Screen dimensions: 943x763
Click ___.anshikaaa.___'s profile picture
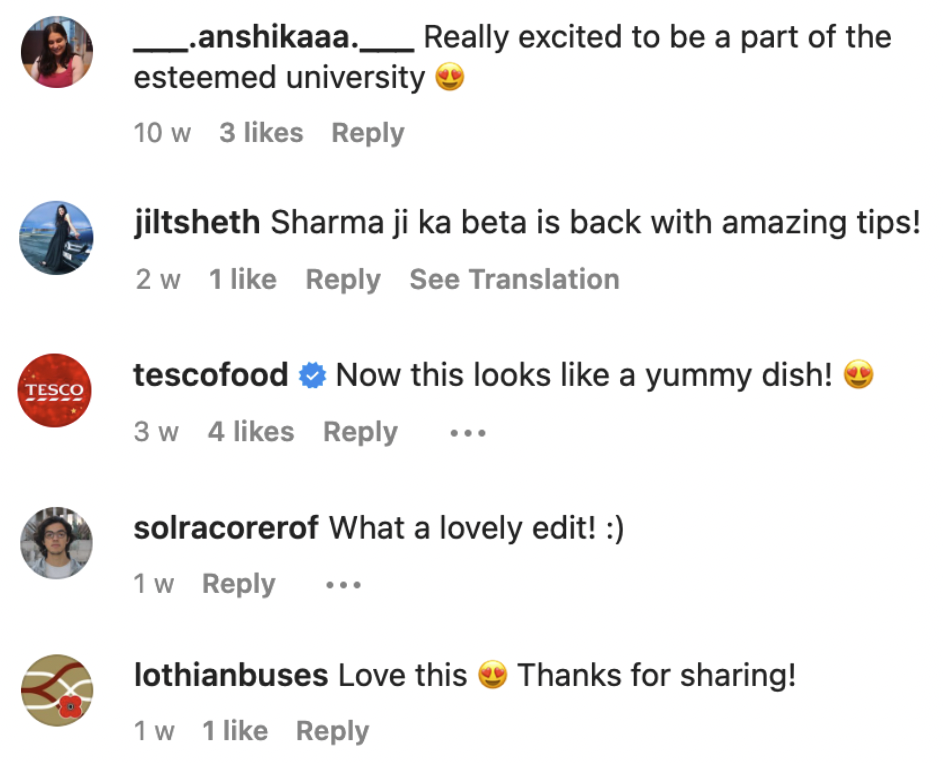click(56, 52)
